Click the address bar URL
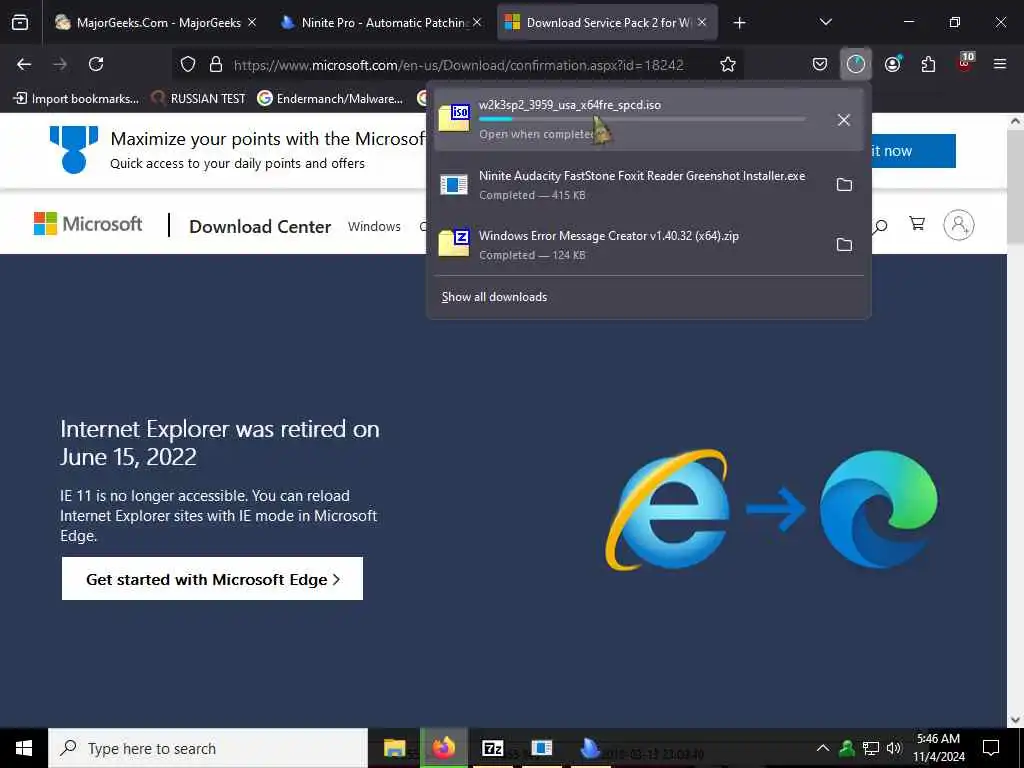 [x=458, y=65]
